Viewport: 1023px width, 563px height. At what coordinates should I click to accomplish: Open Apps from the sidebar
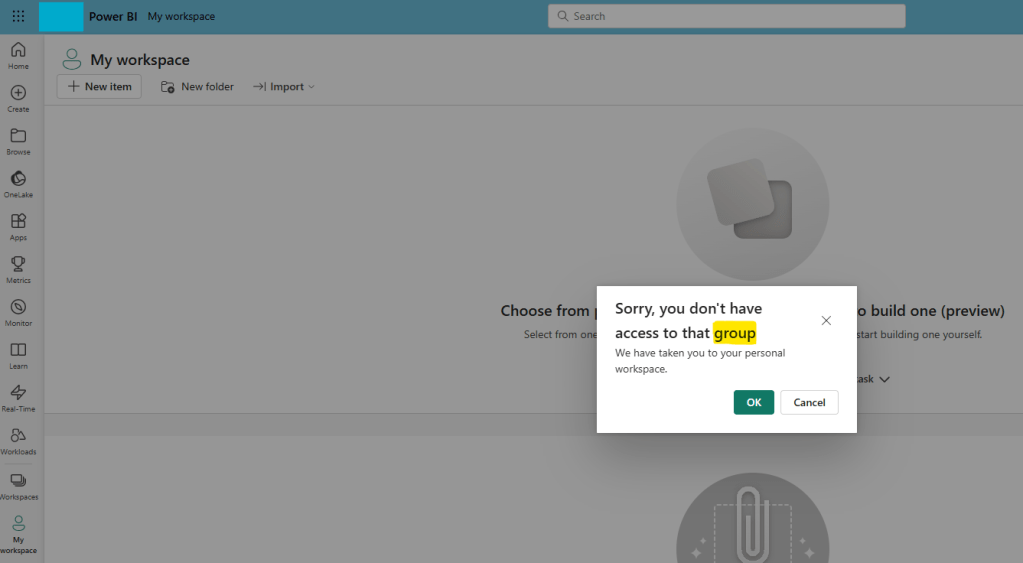(x=18, y=226)
